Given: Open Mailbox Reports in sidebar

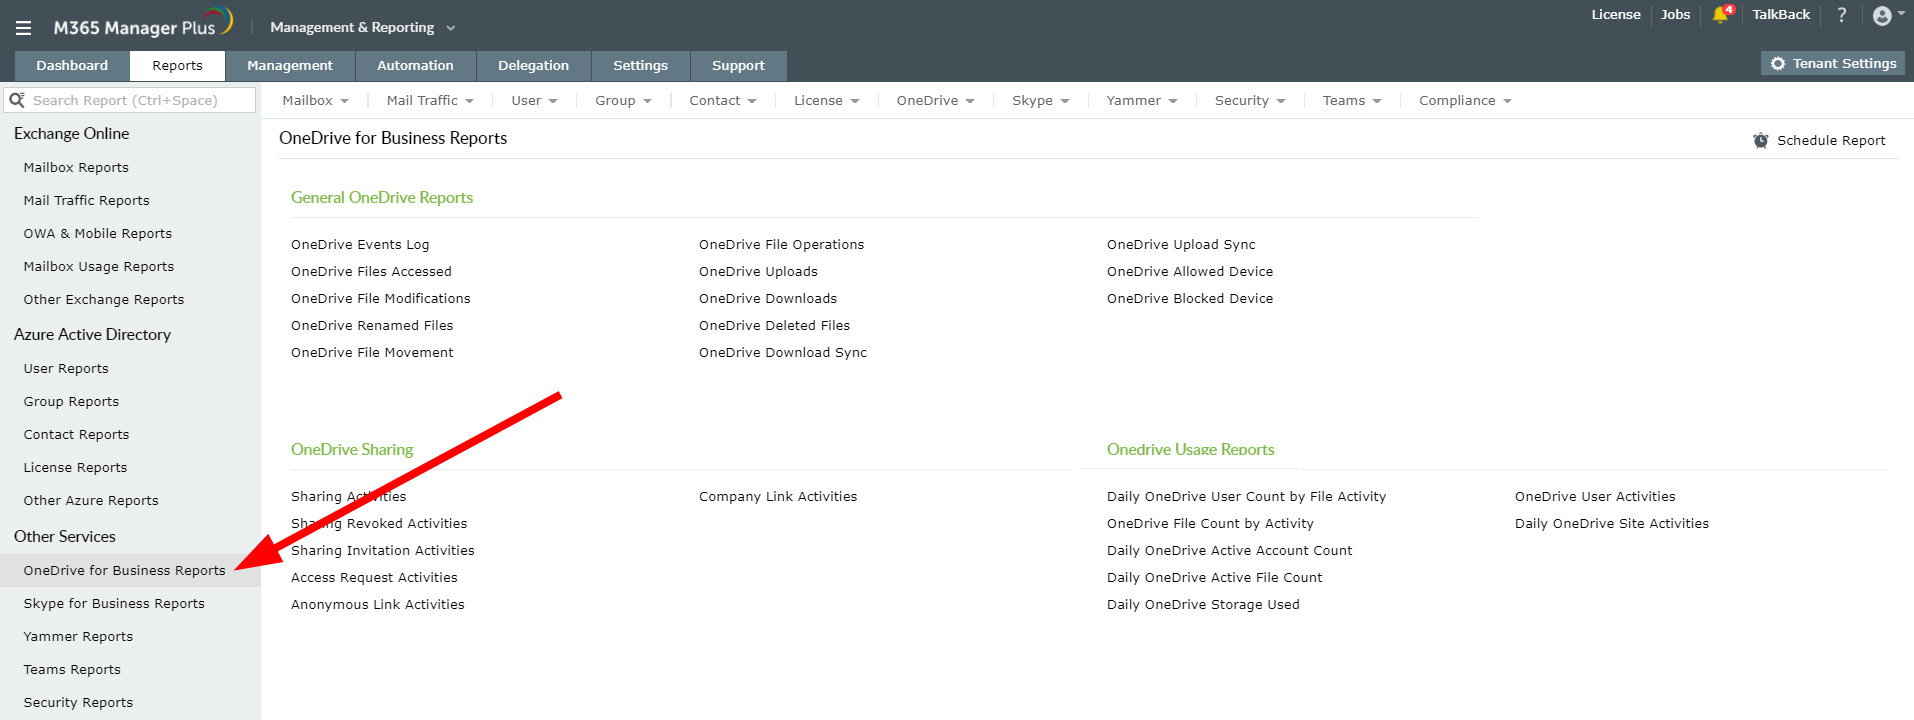Looking at the screenshot, I should point(76,167).
